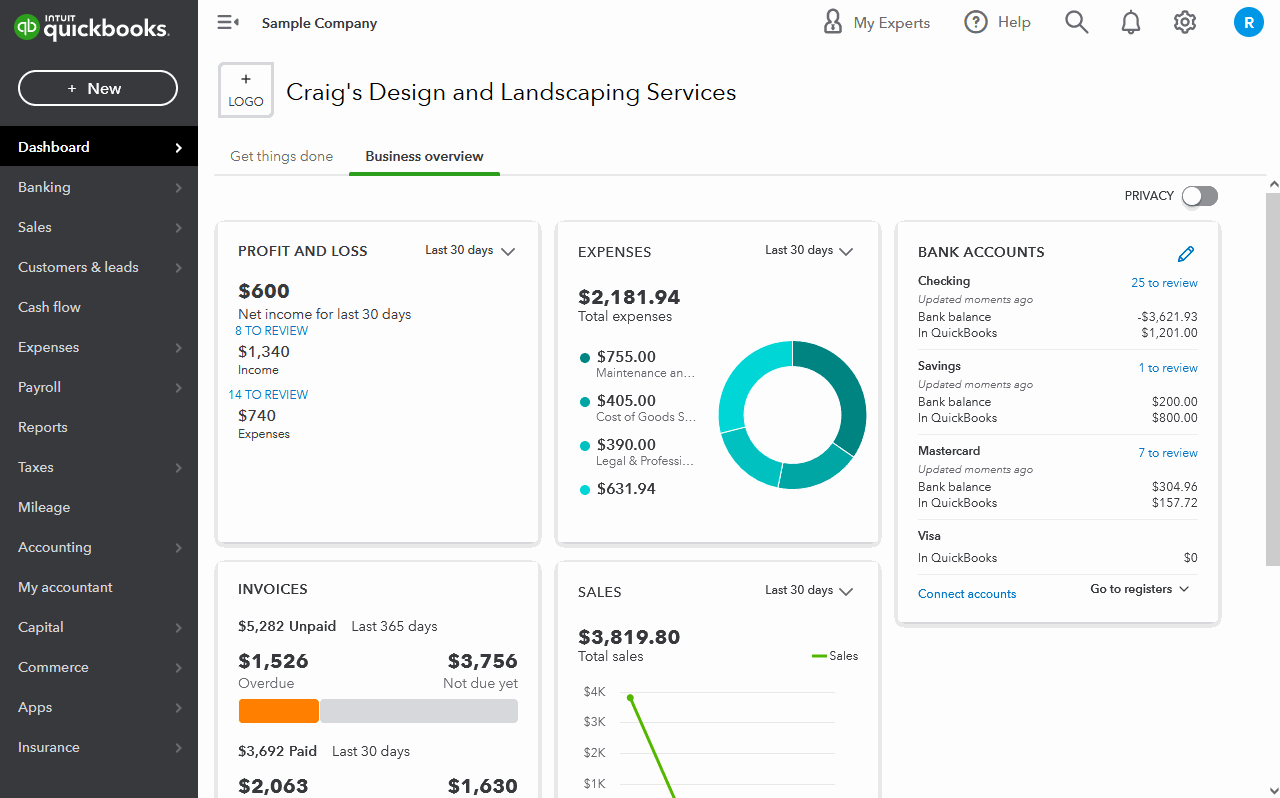Expand the Capital chevron
The height and width of the screenshot is (798, 1280).
click(178, 627)
